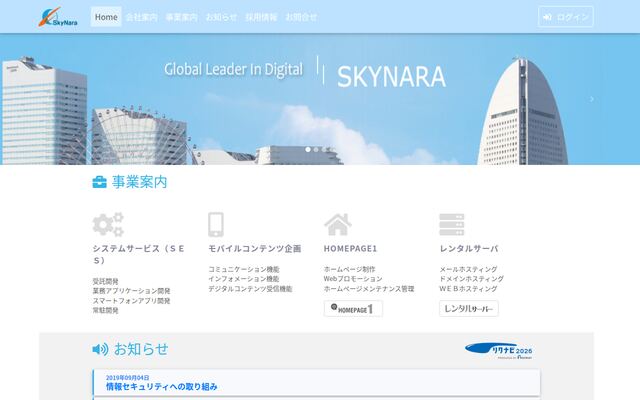Click the お知らせ section heading

pyautogui.click(x=141, y=349)
